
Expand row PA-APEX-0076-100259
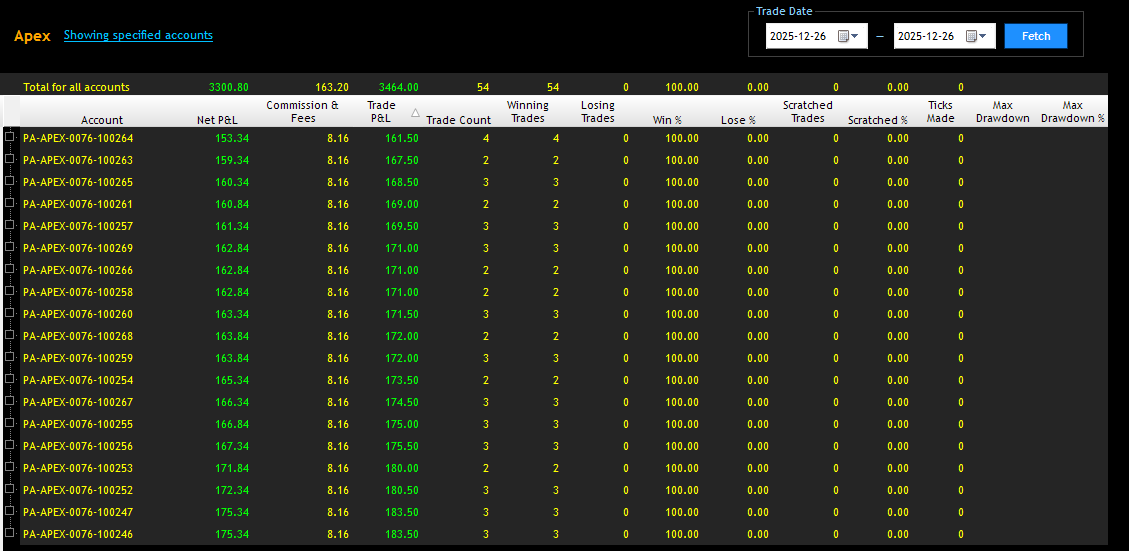(x=9, y=357)
